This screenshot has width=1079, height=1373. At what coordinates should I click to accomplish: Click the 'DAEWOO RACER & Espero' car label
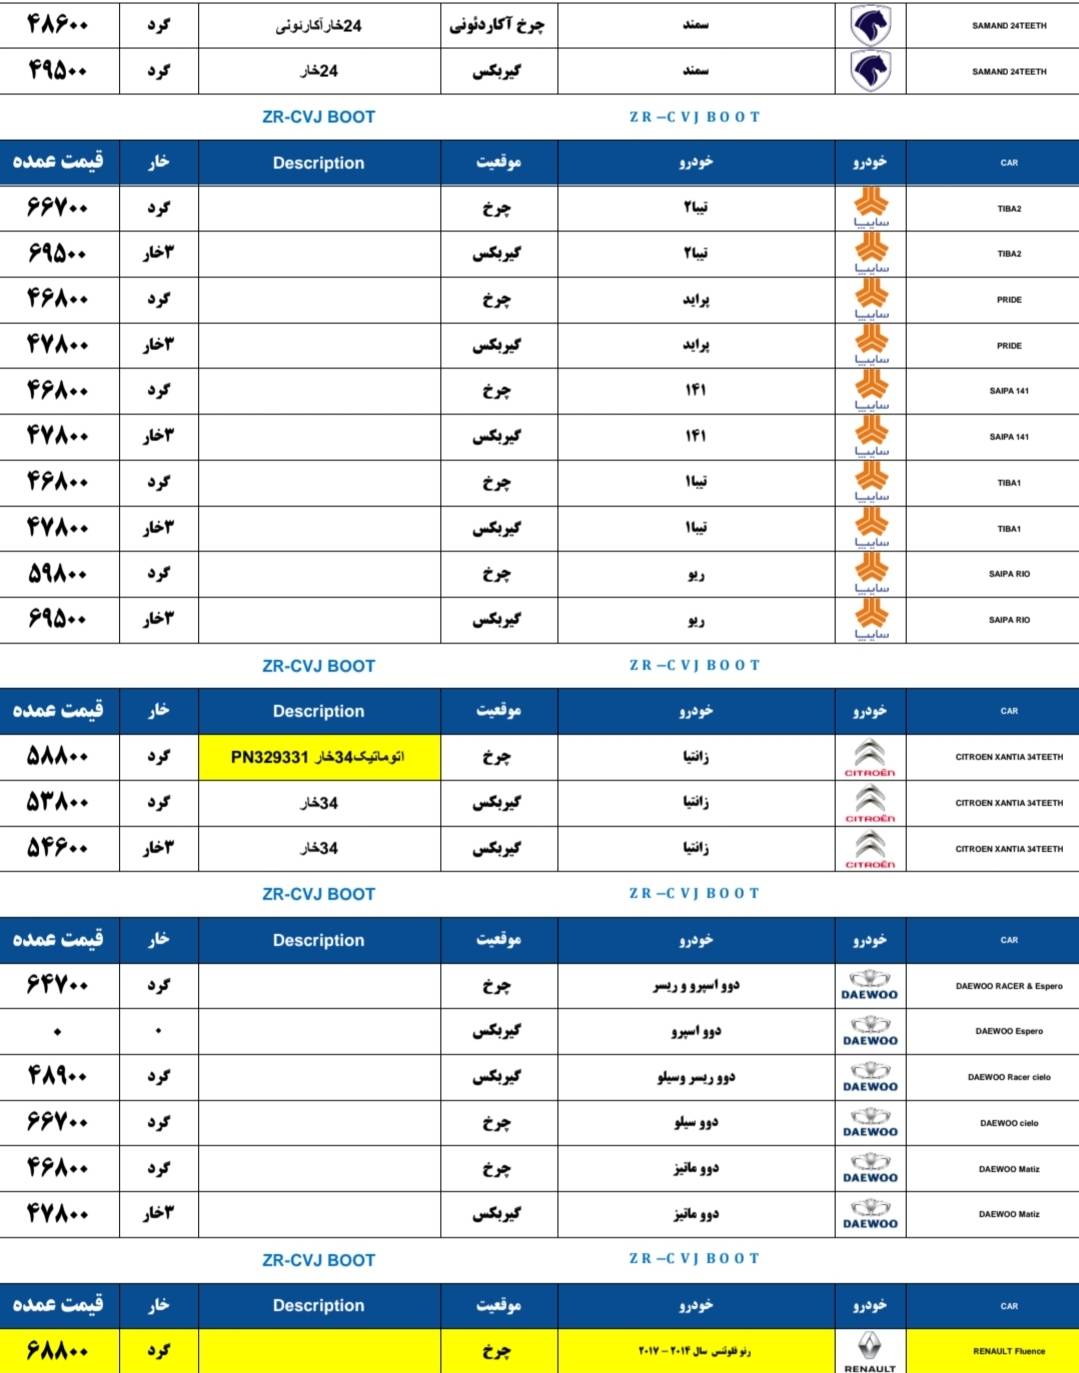tap(1009, 986)
